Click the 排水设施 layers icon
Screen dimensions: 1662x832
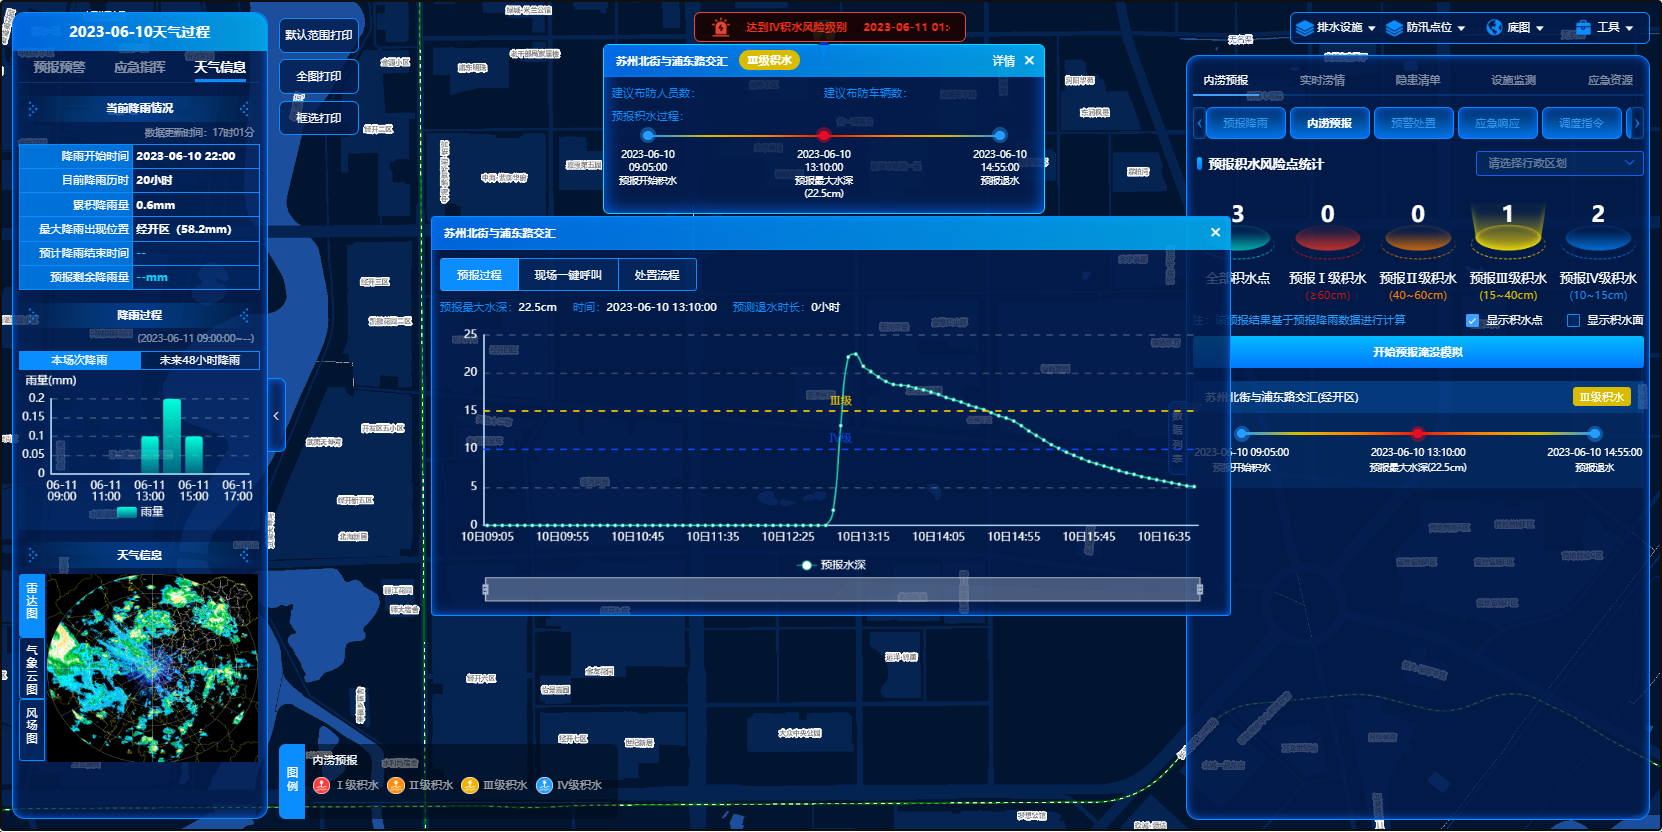[x=1304, y=28]
